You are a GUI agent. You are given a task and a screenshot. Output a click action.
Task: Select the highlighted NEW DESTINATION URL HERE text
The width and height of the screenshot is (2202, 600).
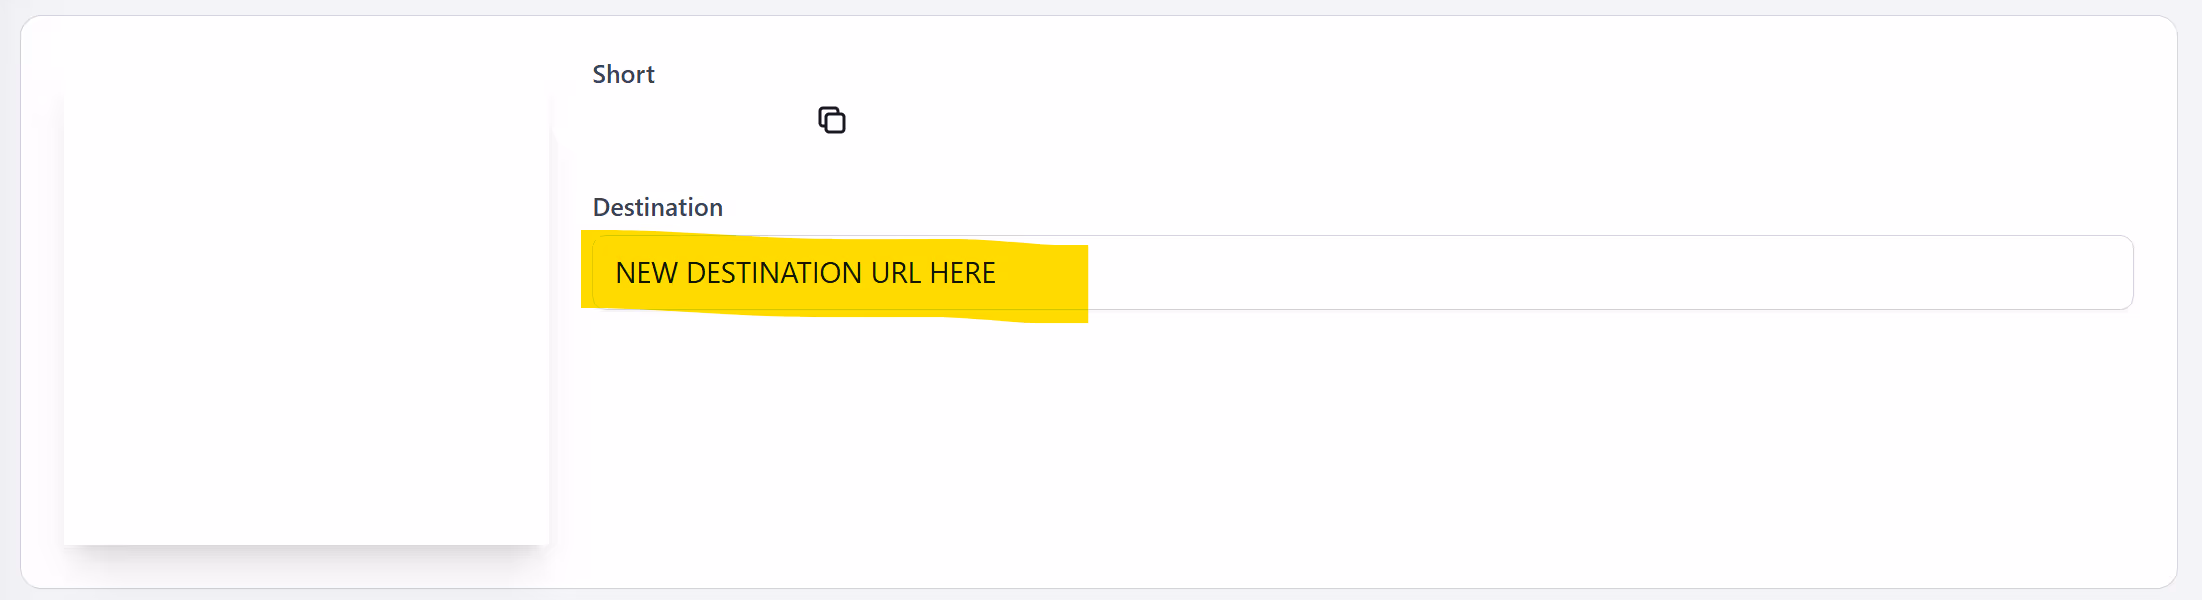tap(806, 272)
